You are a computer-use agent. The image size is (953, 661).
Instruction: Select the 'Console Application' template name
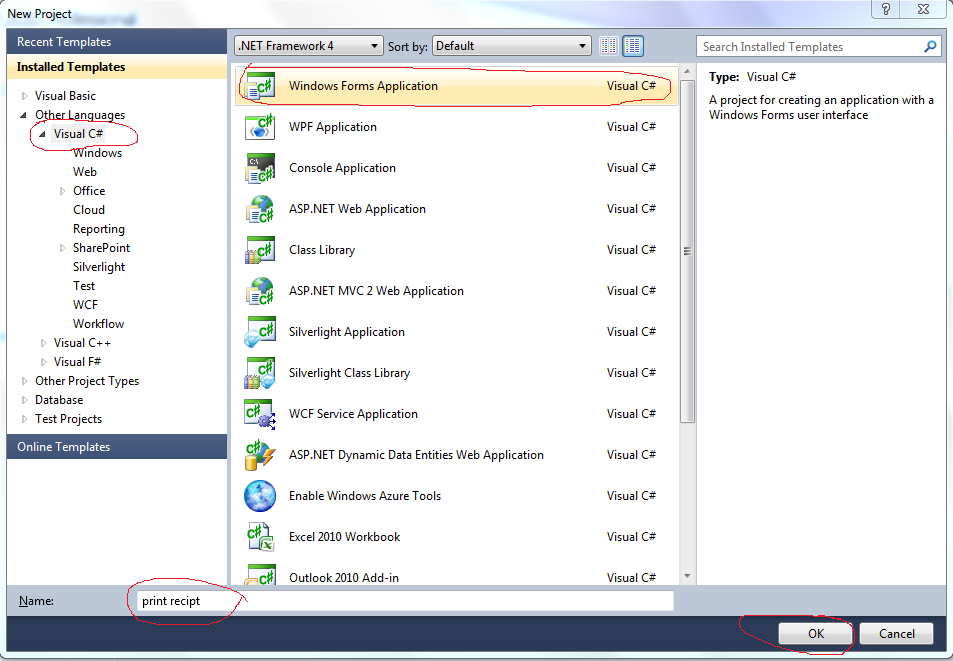pyautogui.click(x=342, y=168)
